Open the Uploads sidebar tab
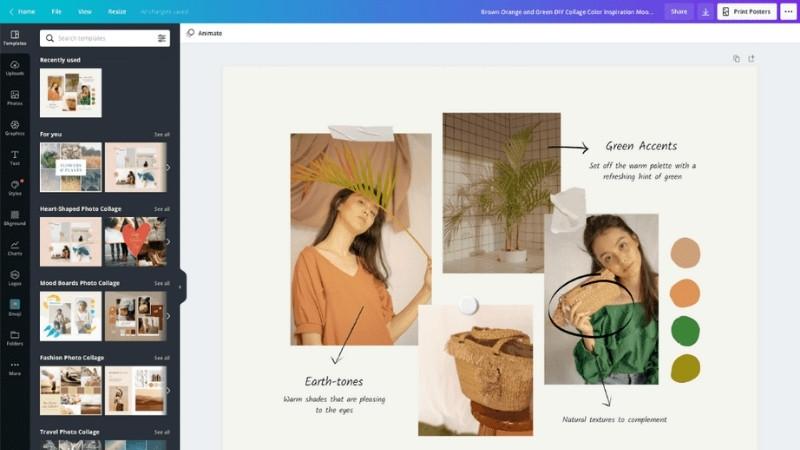 pos(15,68)
